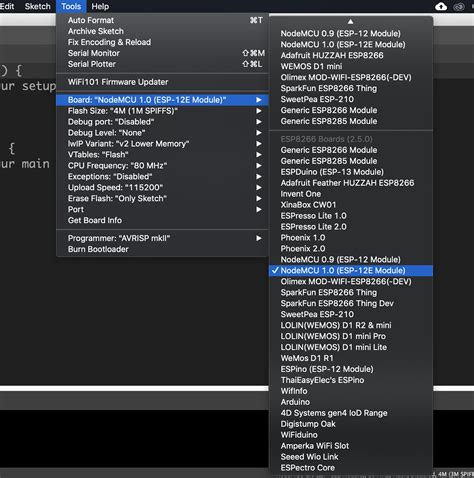Viewport: 474px width, 478px height.
Task: Click the scroll-up arrow atop board list
Action: pyautogui.click(x=350, y=22)
